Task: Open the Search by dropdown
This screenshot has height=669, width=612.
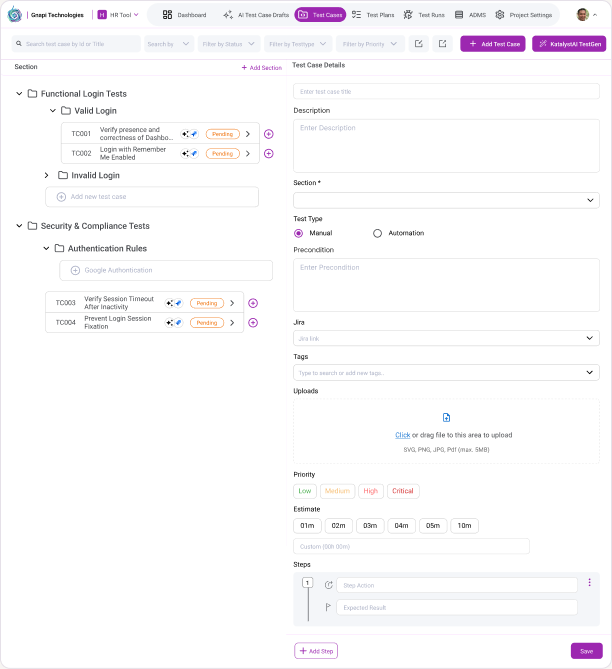Action: [169, 44]
